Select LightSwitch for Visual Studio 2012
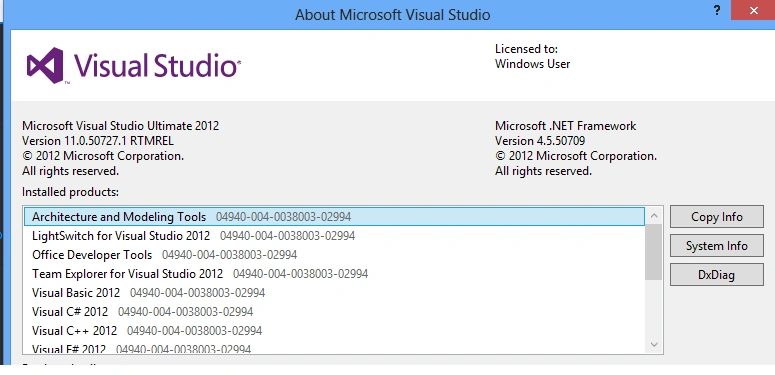Image resolution: width=775 pixels, height=375 pixels. click(x=335, y=236)
